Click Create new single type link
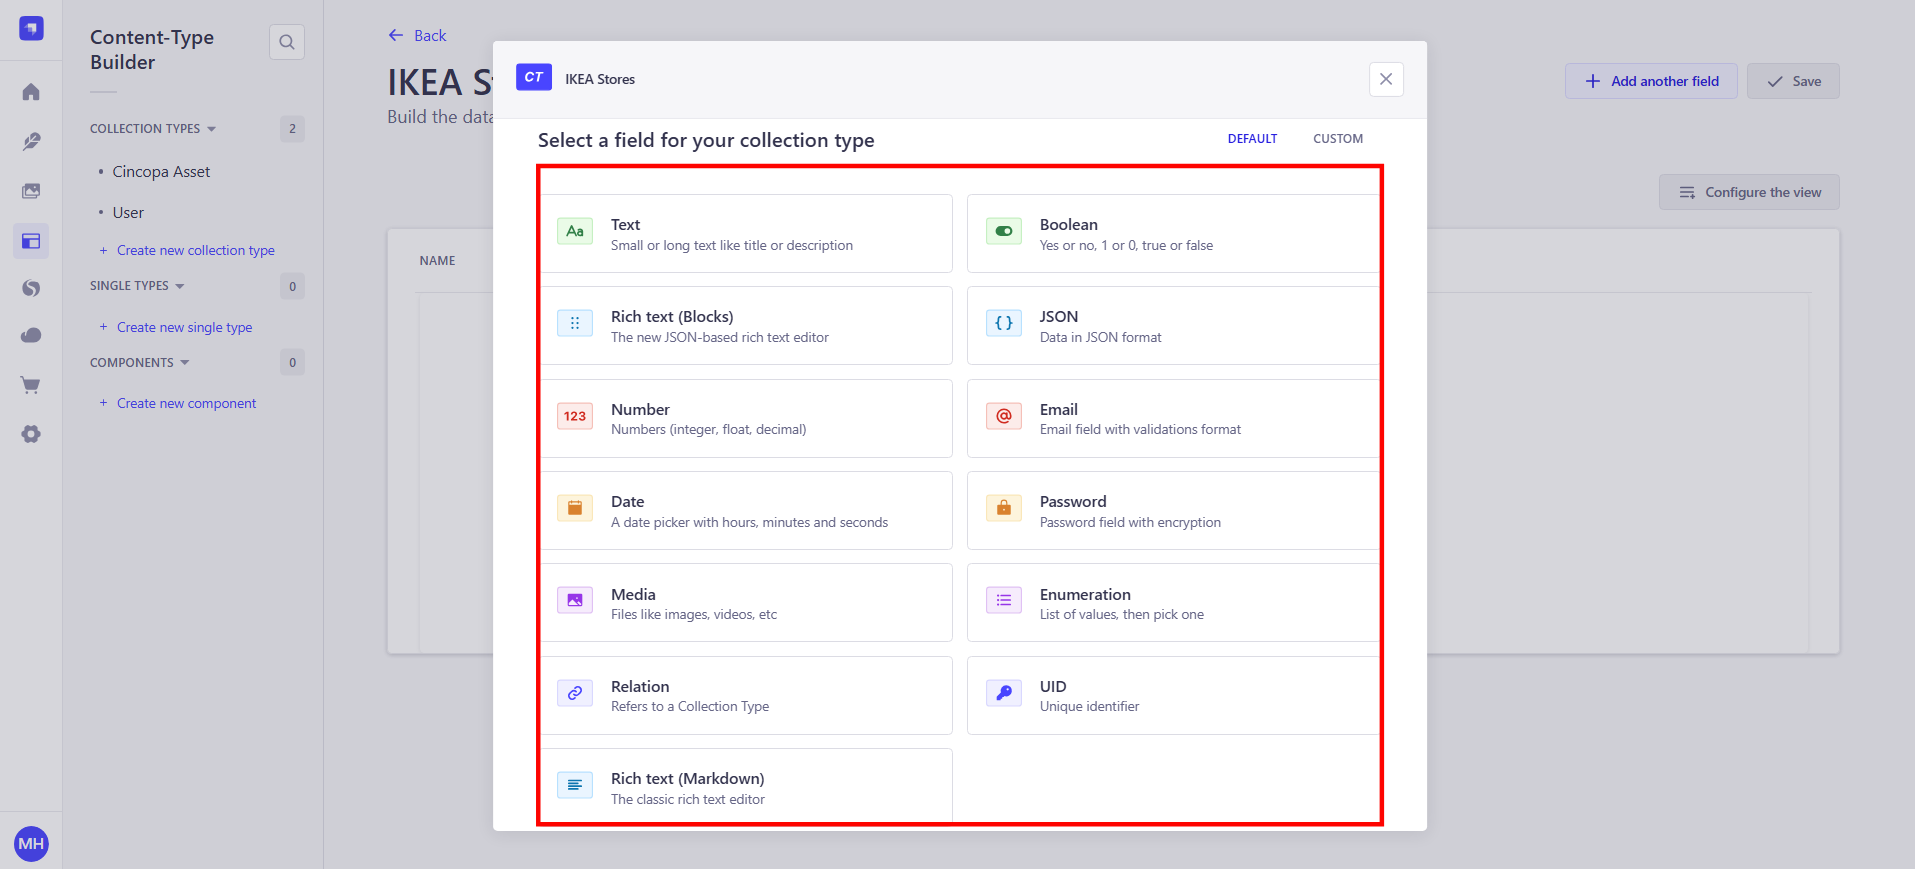This screenshot has width=1915, height=869. tap(176, 328)
